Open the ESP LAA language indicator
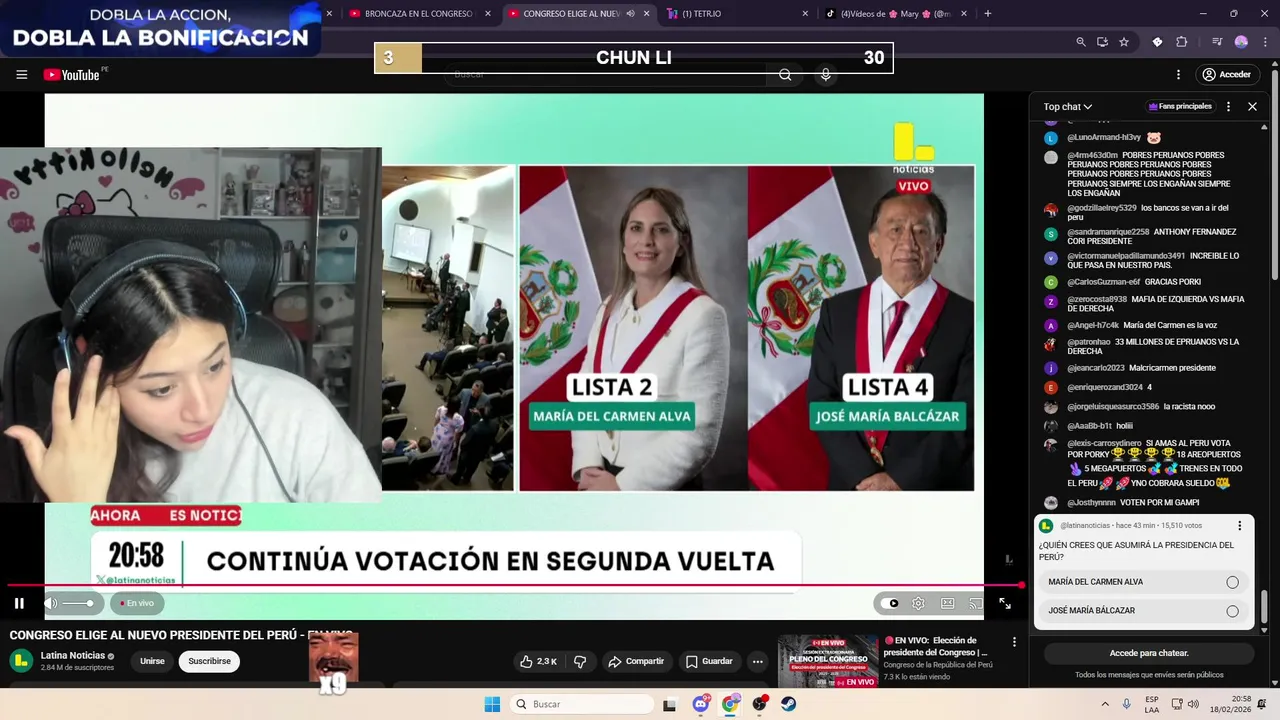 1152,704
